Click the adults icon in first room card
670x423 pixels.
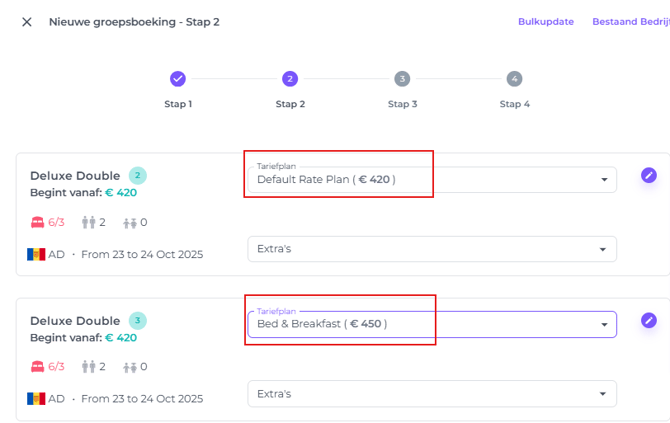pyautogui.click(x=89, y=222)
